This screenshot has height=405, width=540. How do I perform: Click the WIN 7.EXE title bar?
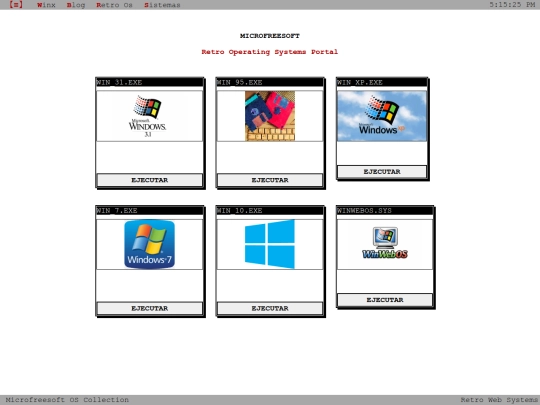coord(149,210)
